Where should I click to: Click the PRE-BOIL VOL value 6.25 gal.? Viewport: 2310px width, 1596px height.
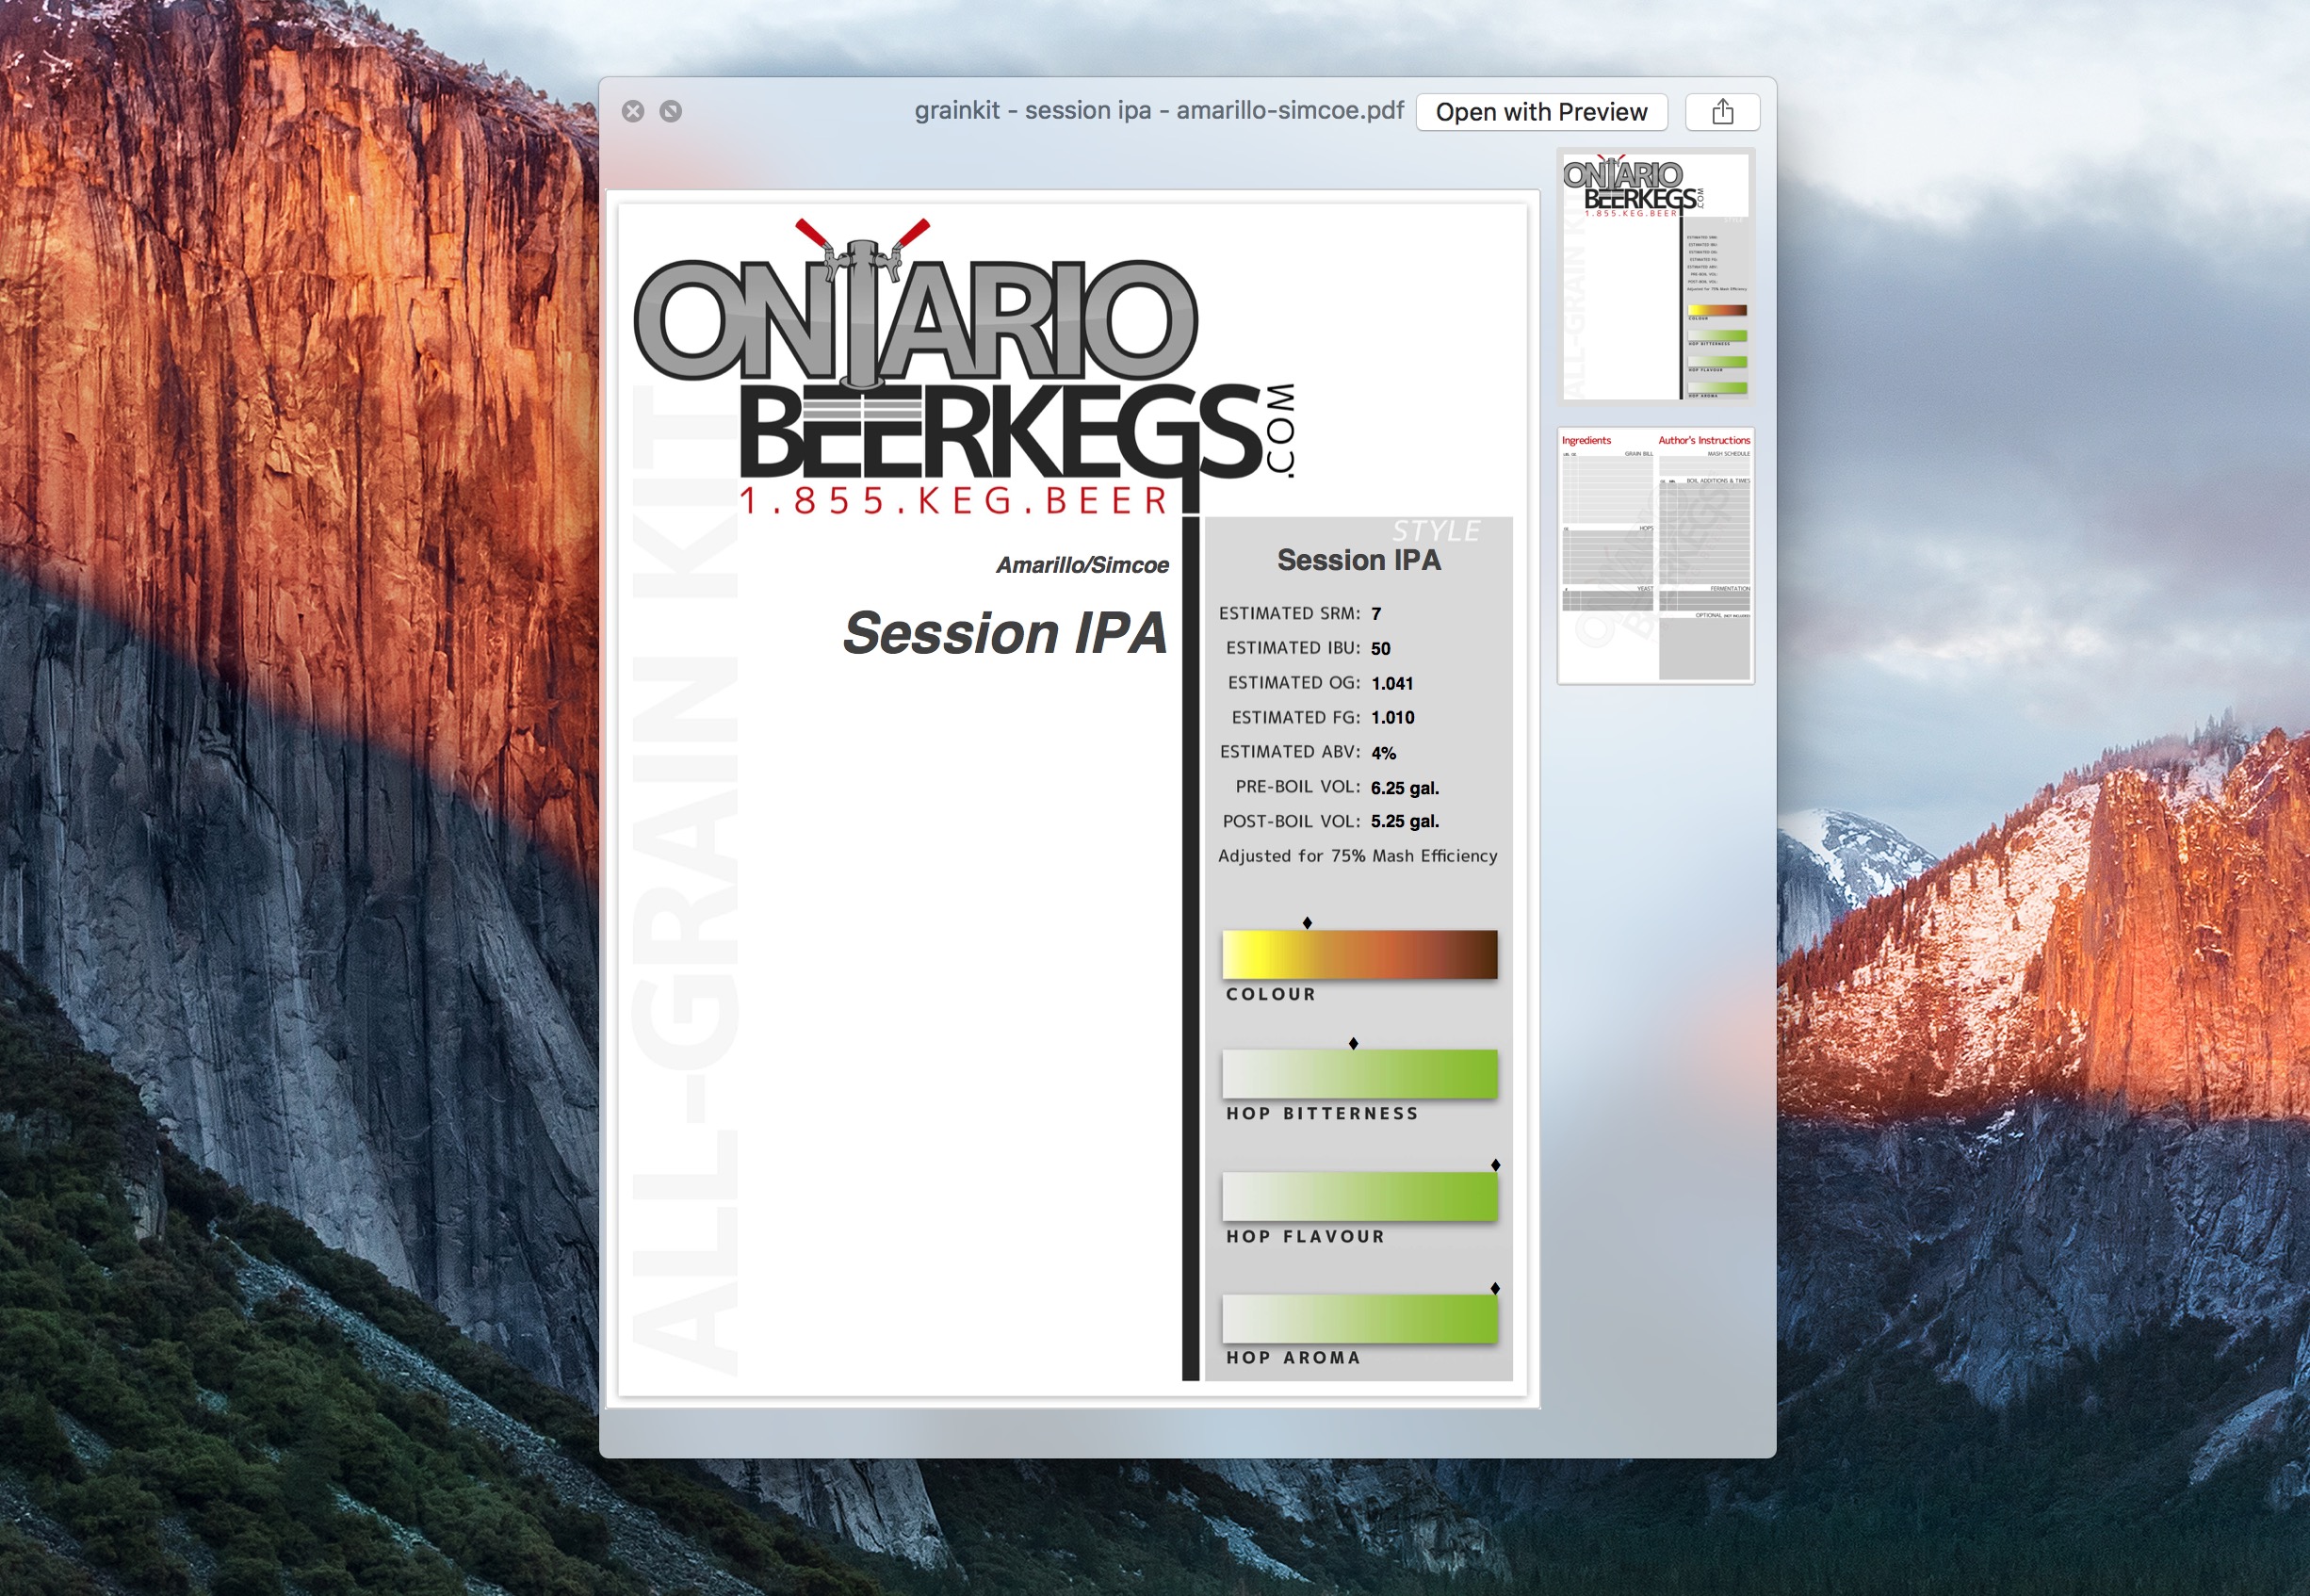click(x=1404, y=788)
